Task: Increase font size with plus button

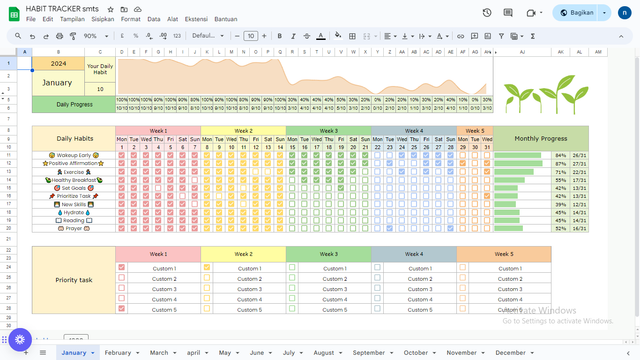Action: click(x=264, y=36)
